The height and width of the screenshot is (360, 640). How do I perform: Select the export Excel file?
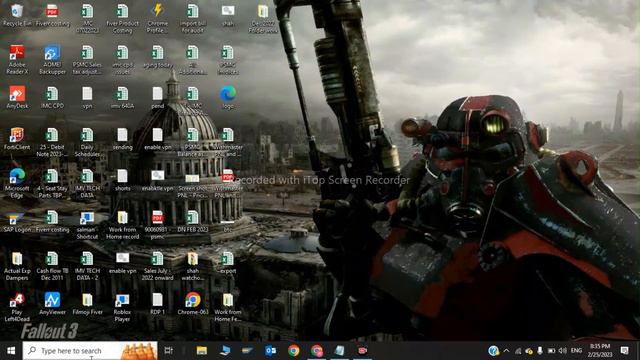228,262
